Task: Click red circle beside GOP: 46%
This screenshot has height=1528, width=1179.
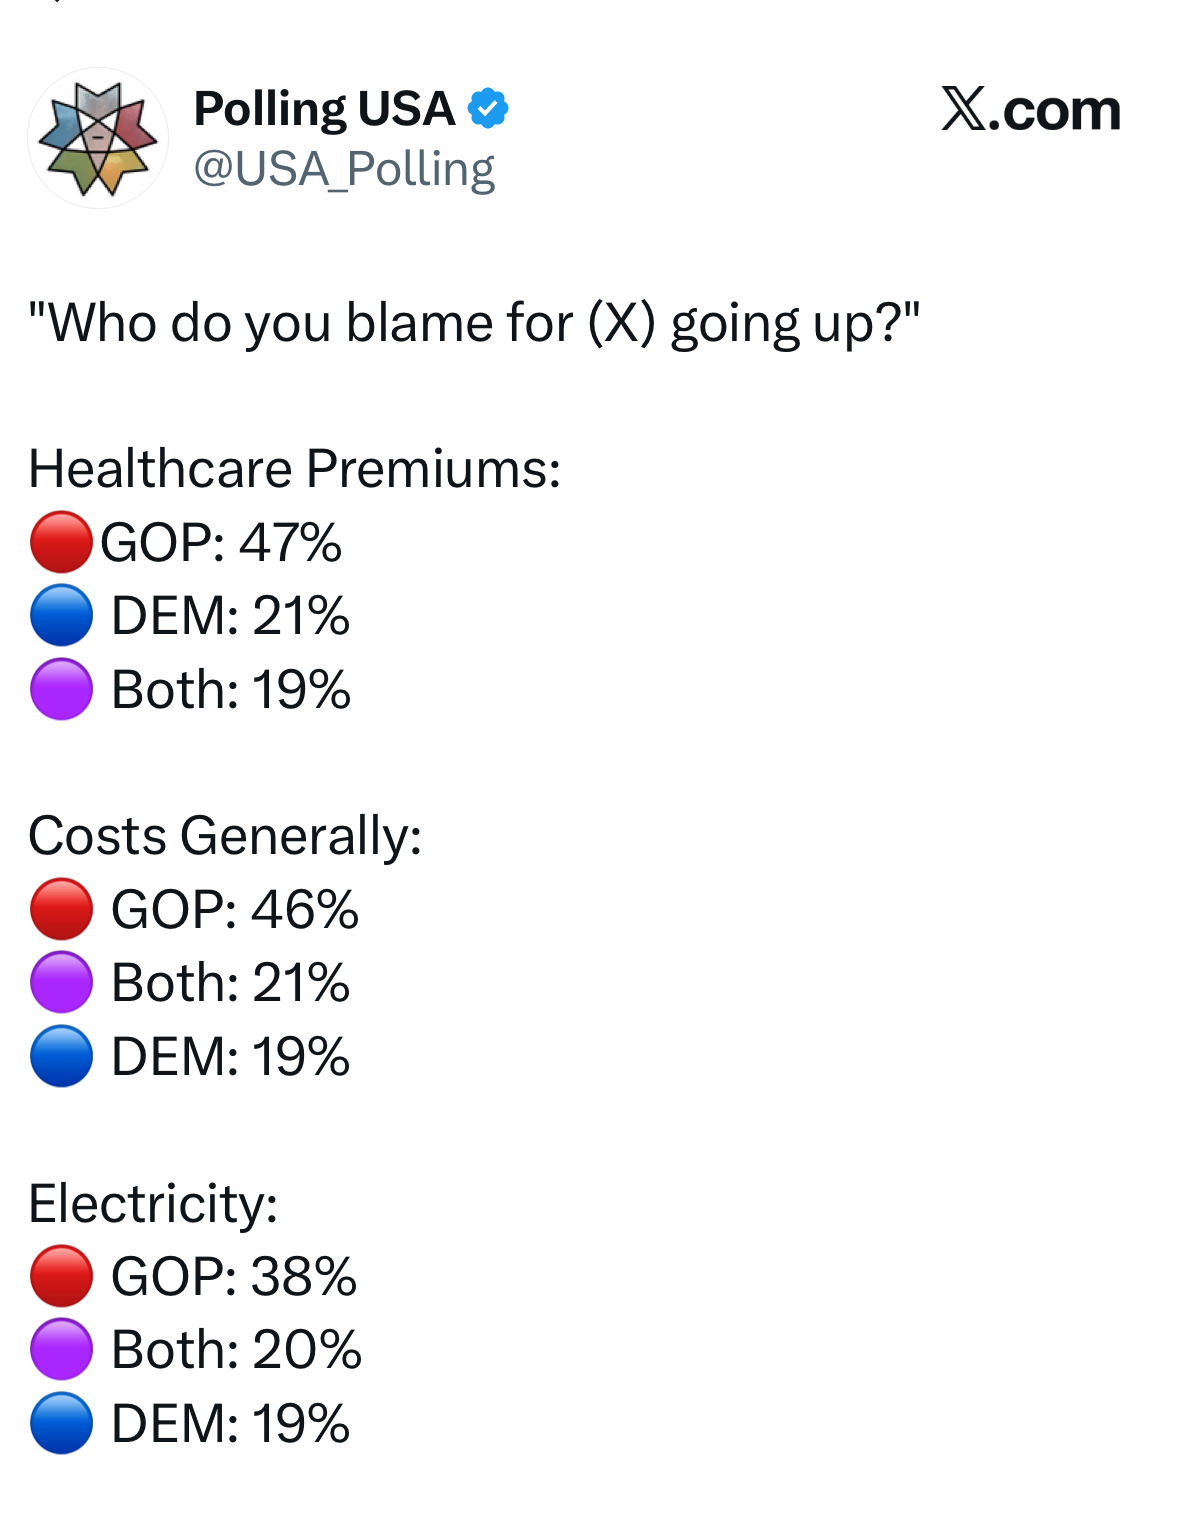Action: [x=61, y=909]
